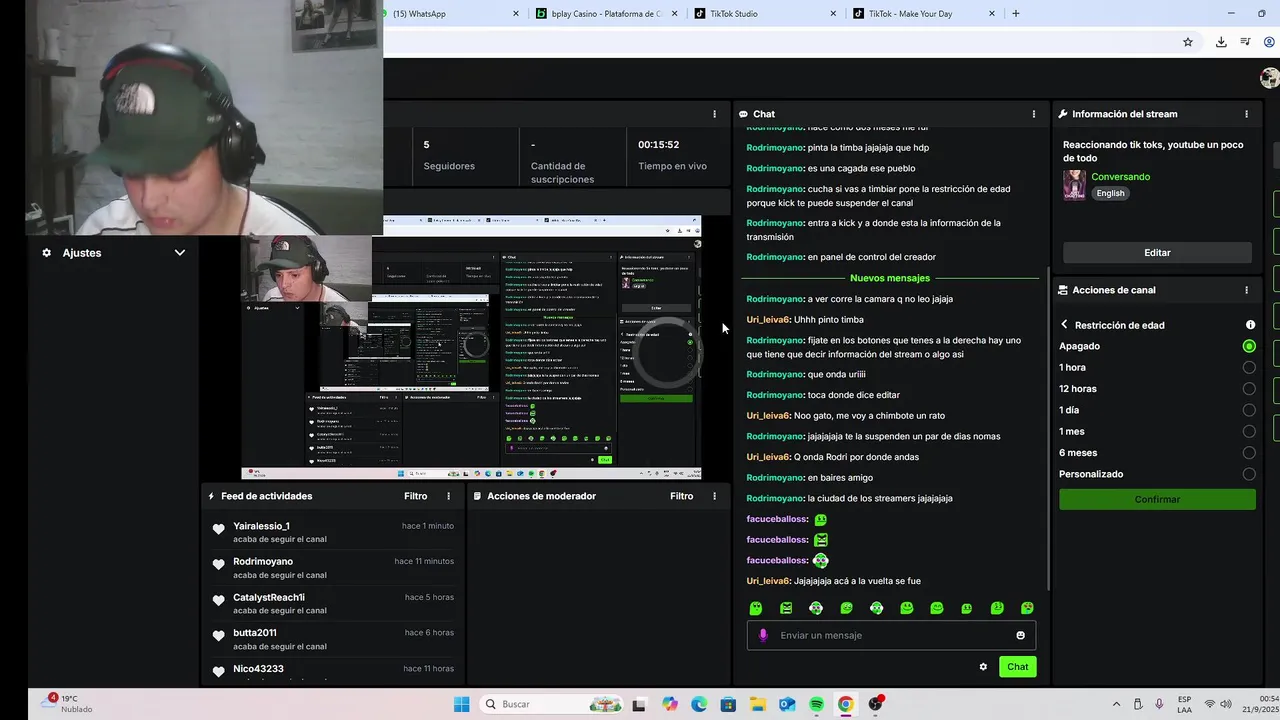This screenshot has height=720, width=1280.
Task: Click the Nuevos mensajes divider link
Action: click(x=890, y=278)
